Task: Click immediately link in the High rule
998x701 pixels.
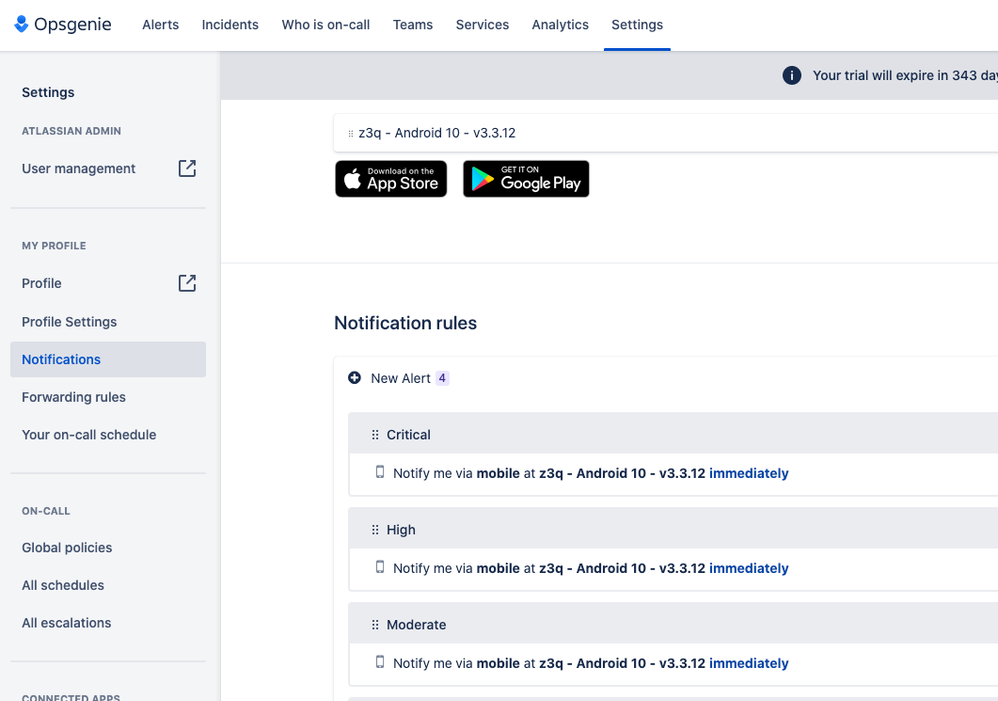Action: click(x=748, y=568)
